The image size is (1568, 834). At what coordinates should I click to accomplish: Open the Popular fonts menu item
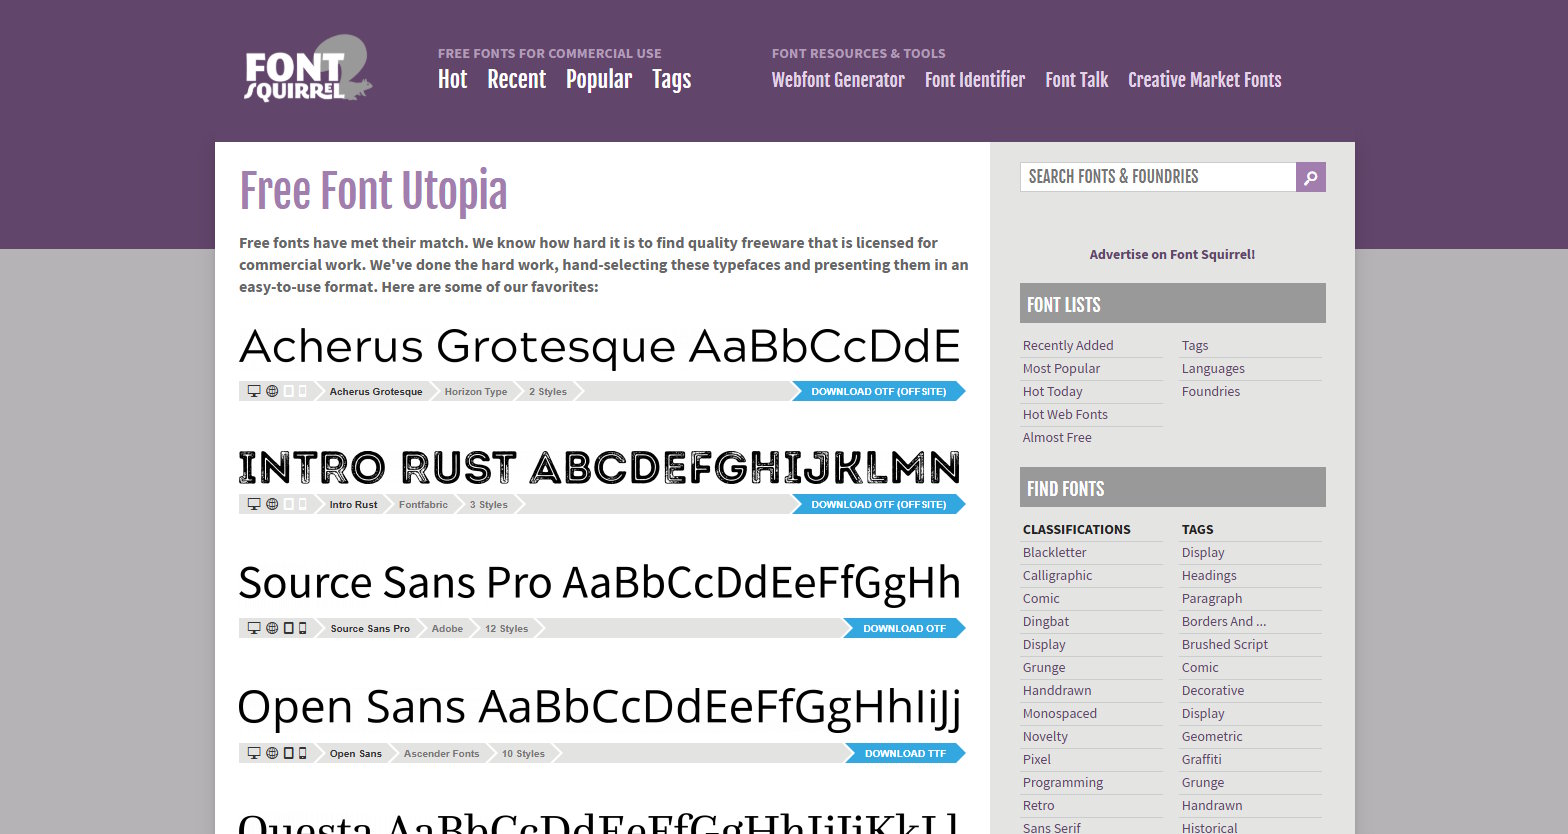[x=599, y=79]
